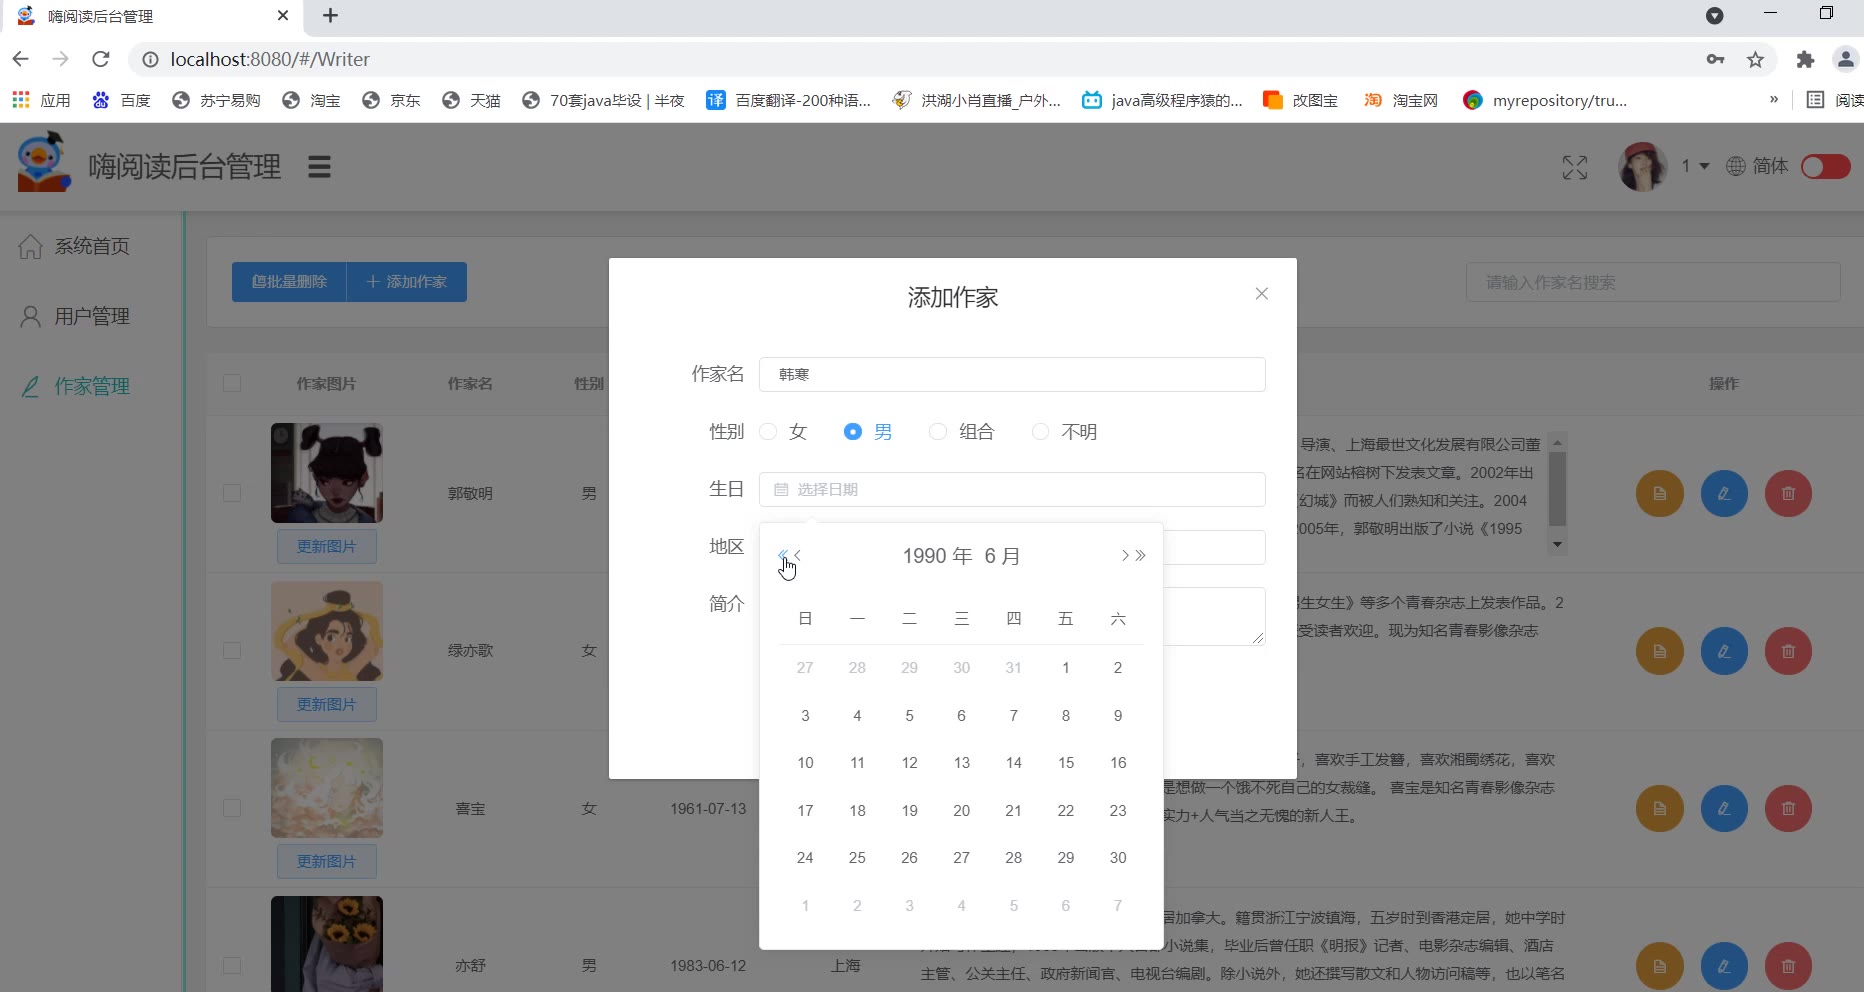The height and width of the screenshot is (992, 1864).
Task: Check the checkbox for 郭敬明 row
Action: pyautogui.click(x=232, y=494)
